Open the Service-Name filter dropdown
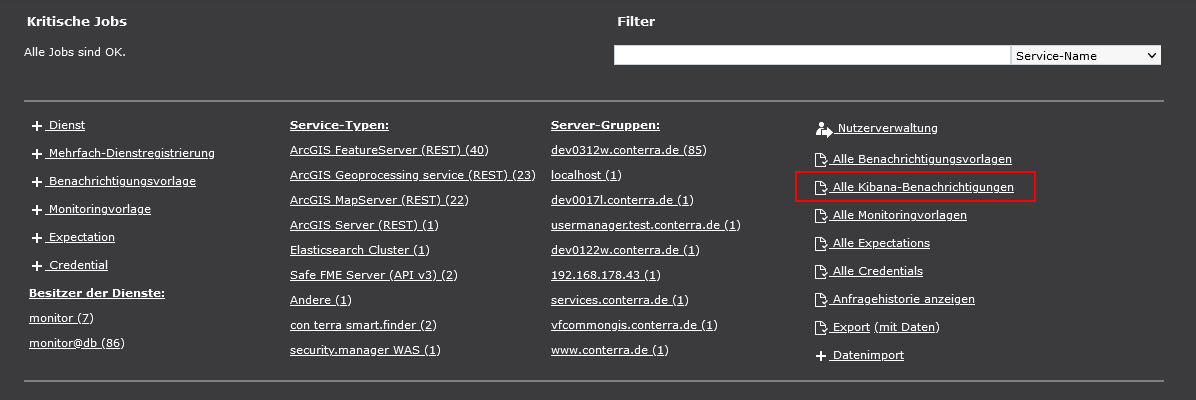 coord(1085,56)
